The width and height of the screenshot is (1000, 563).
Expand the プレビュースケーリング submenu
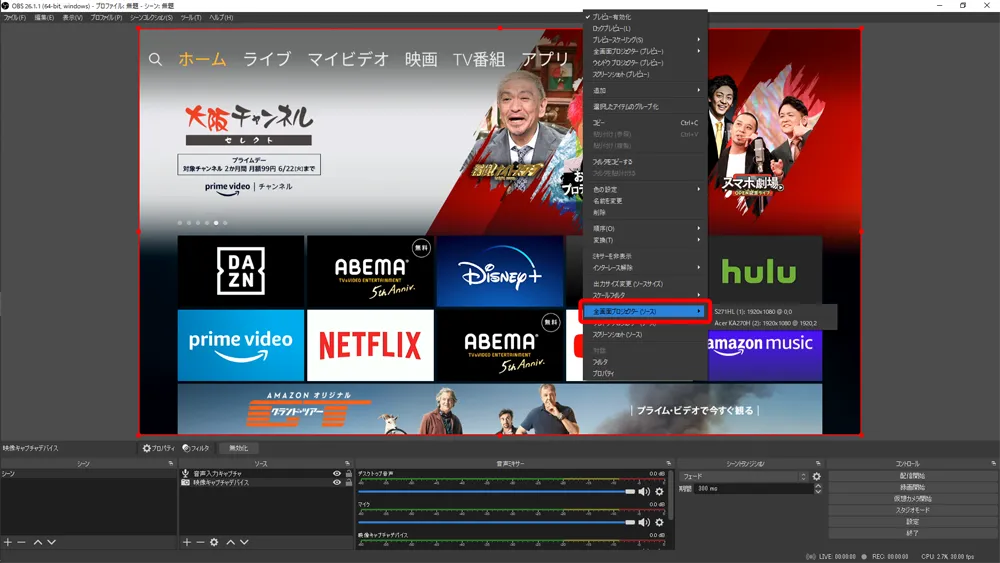[x=645, y=40]
